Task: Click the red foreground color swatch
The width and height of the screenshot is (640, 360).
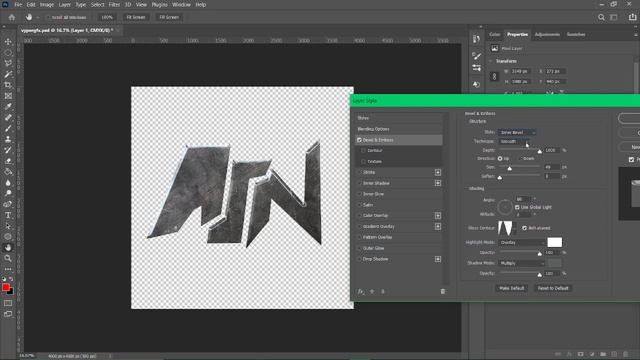Action: tap(6, 287)
